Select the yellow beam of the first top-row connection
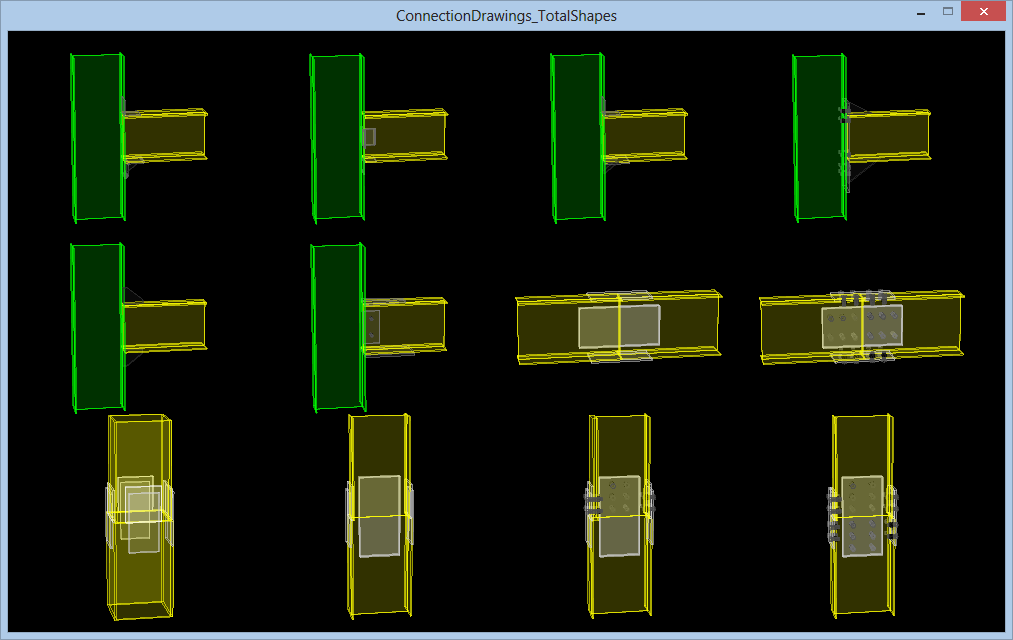The width and height of the screenshot is (1013, 640). (165, 134)
